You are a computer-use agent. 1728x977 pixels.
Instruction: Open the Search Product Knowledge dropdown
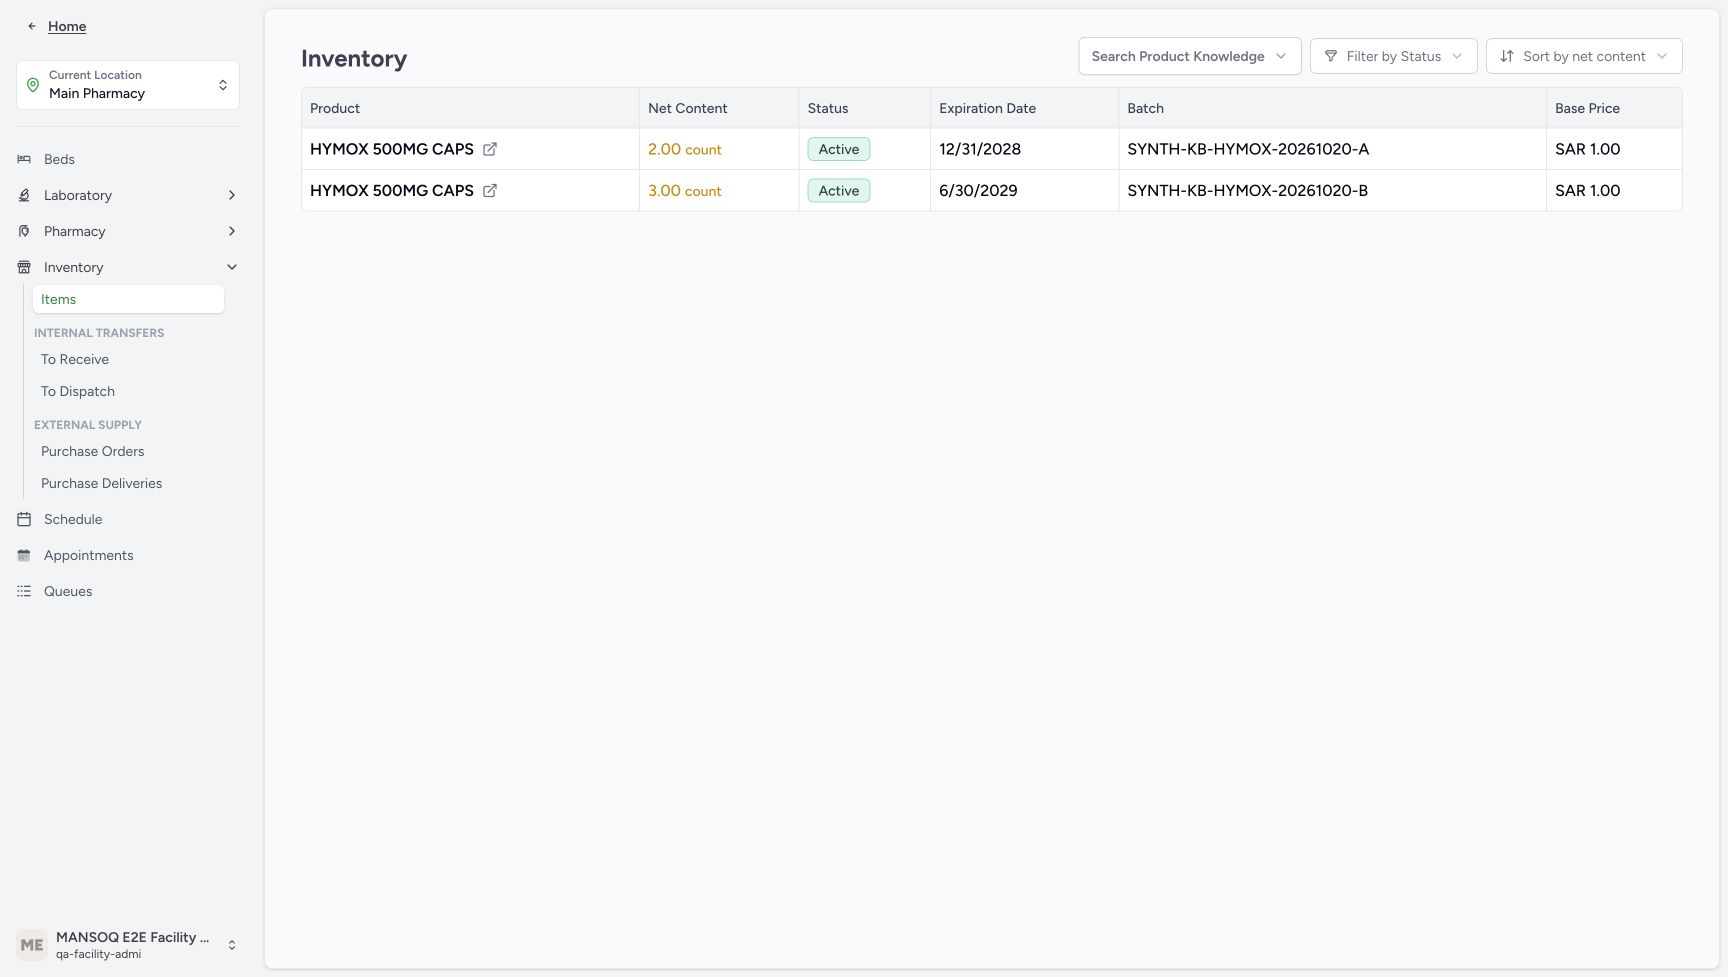click(x=1189, y=56)
